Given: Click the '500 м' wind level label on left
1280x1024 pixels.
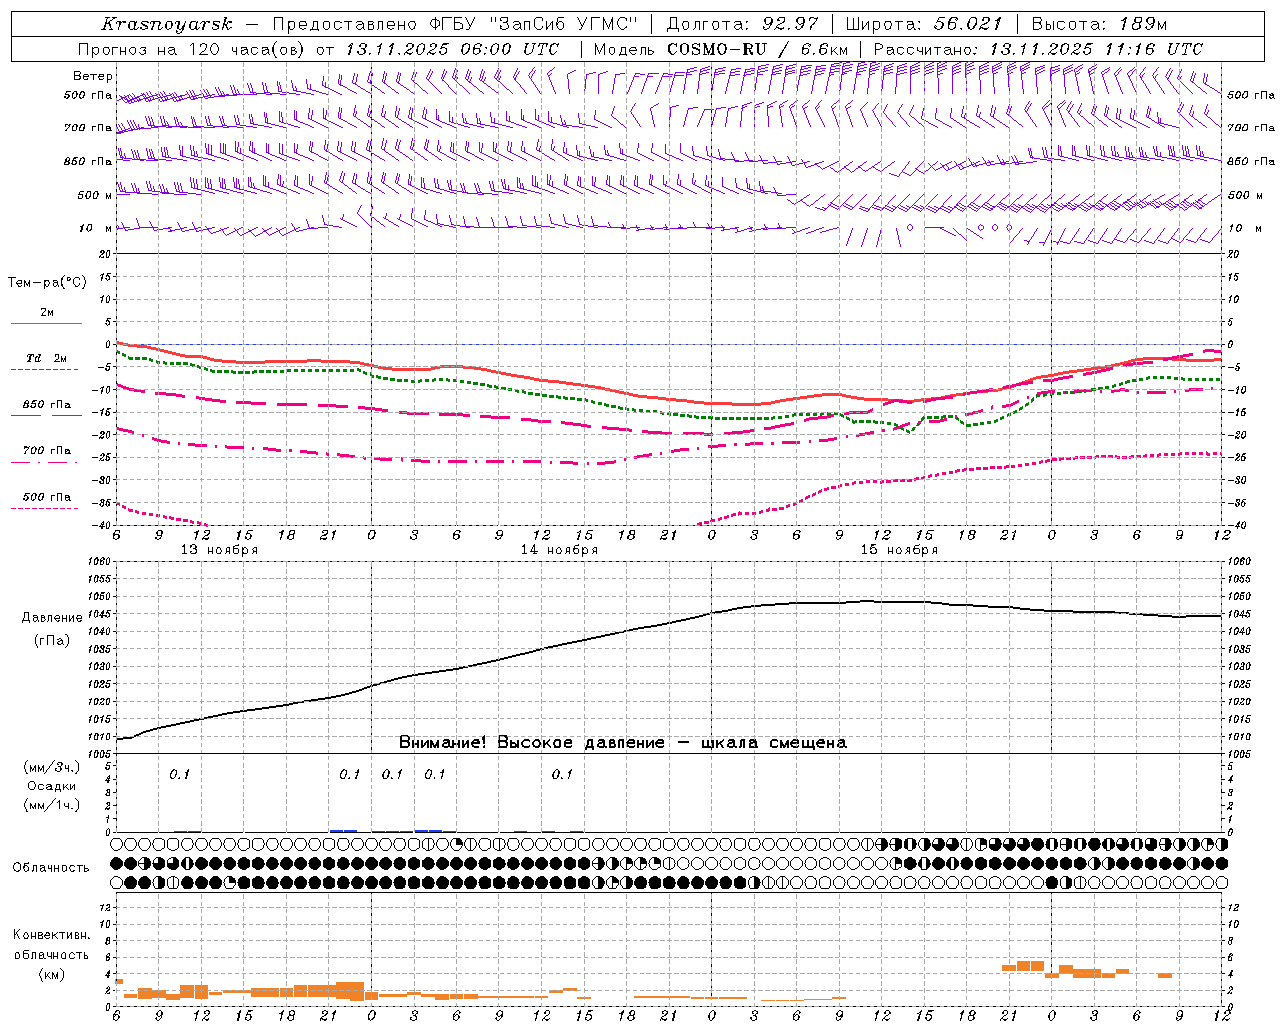Looking at the screenshot, I should point(95,196).
